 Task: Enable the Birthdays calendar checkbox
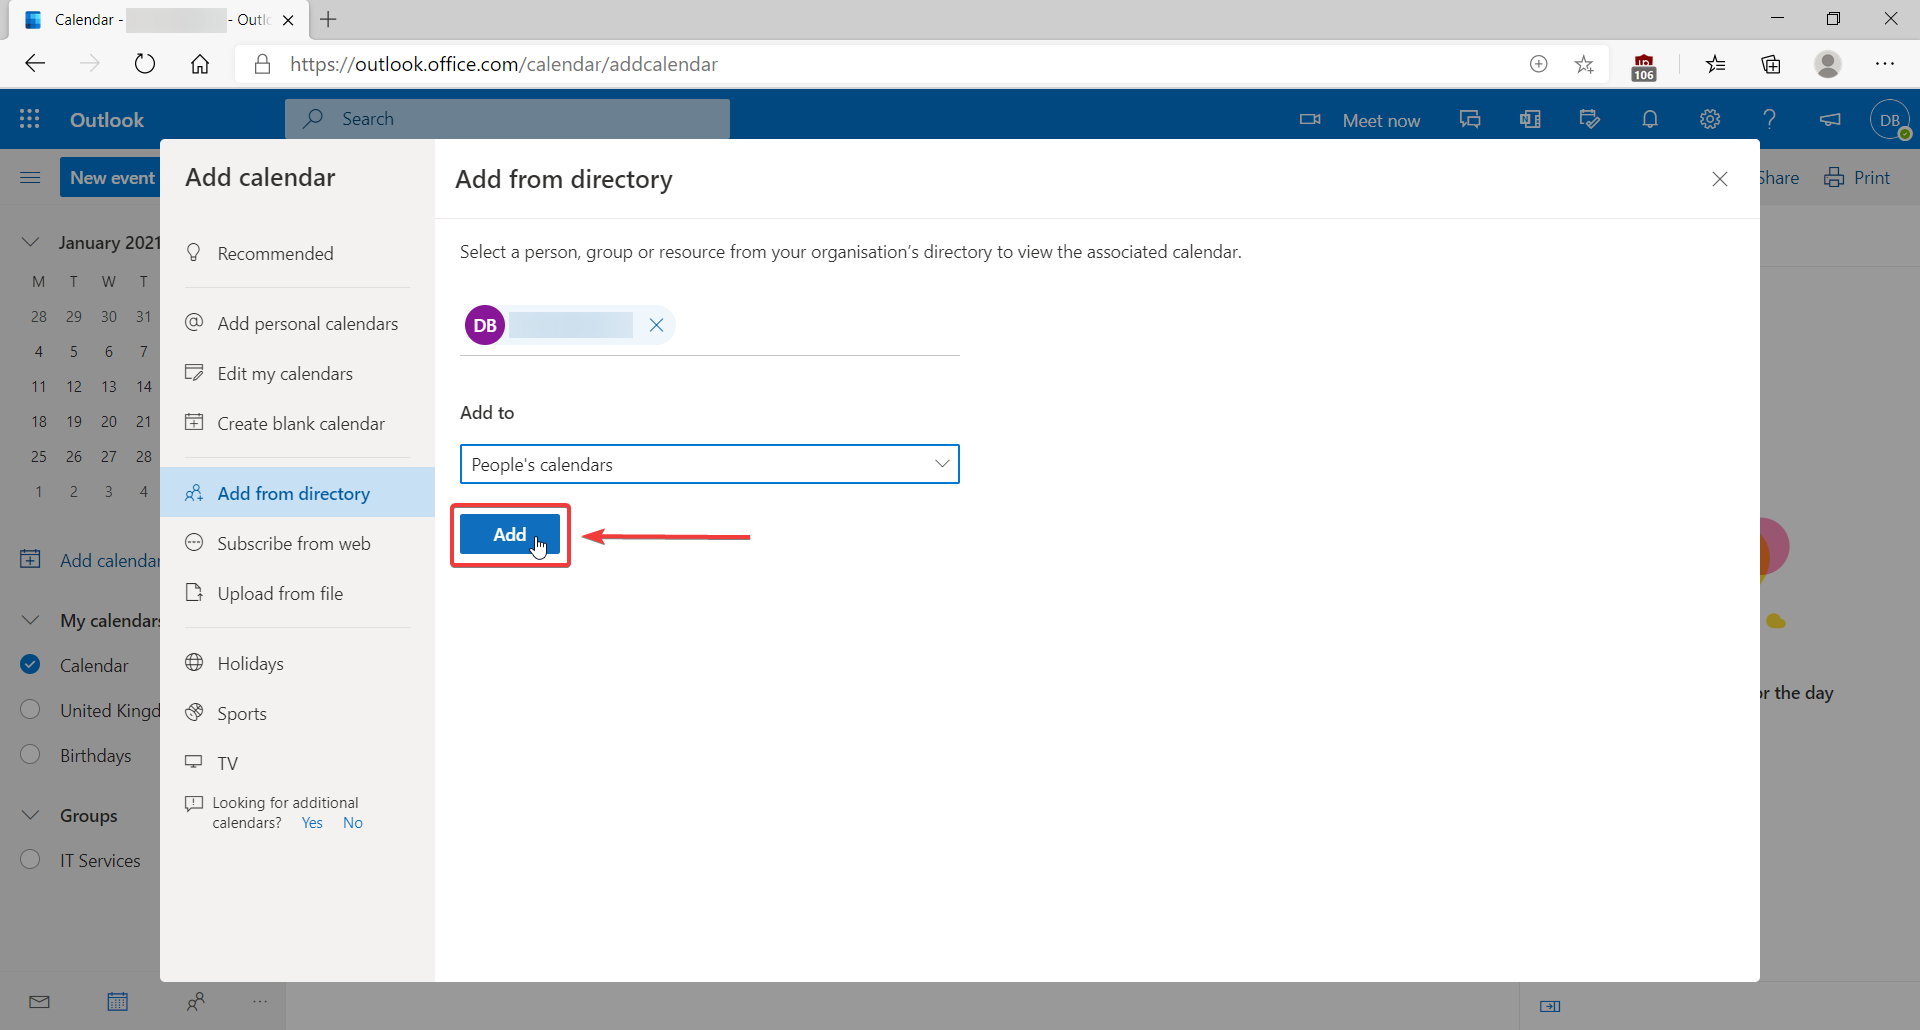pyautogui.click(x=30, y=755)
